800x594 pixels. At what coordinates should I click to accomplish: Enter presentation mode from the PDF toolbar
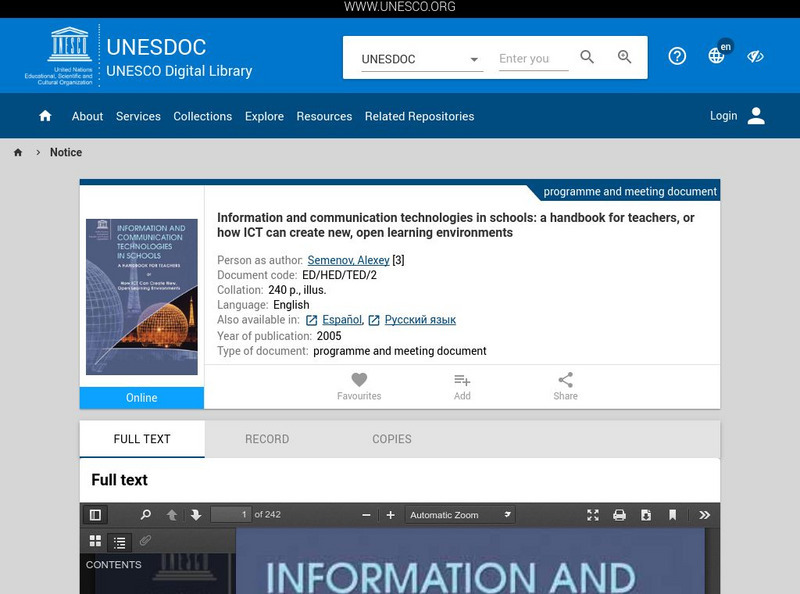click(x=593, y=514)
